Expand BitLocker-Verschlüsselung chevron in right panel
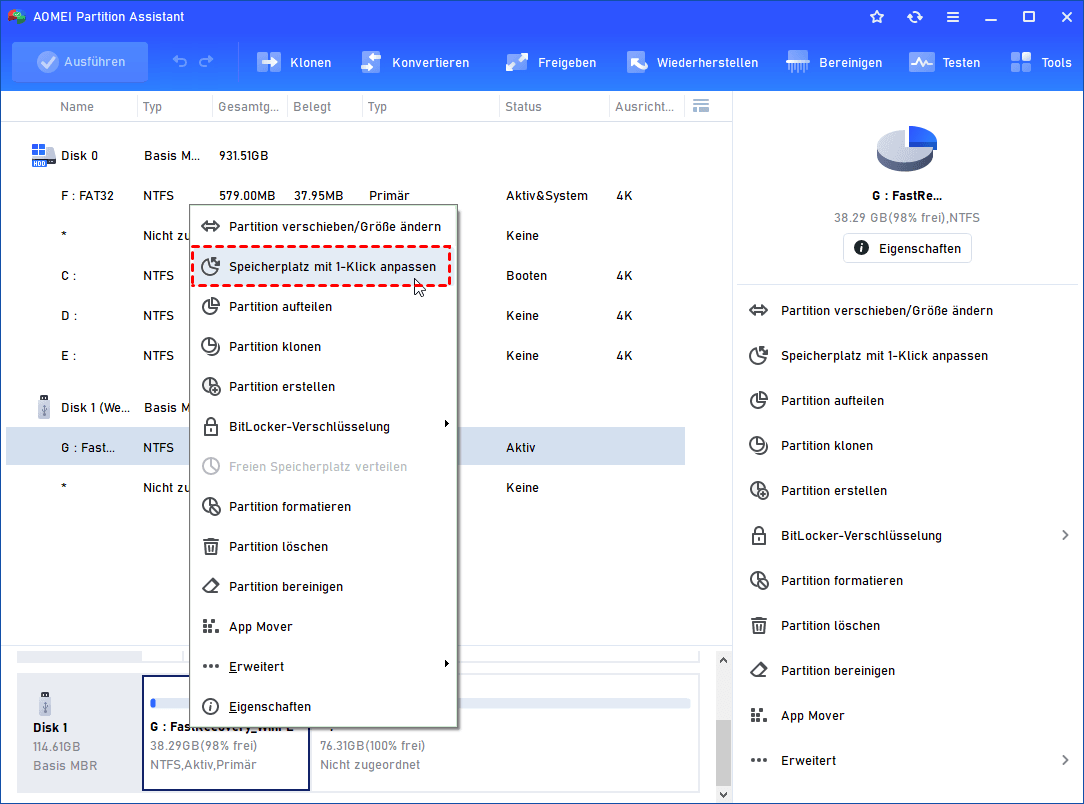This screenshot has height=804, width=1084. click(1065, 535)
